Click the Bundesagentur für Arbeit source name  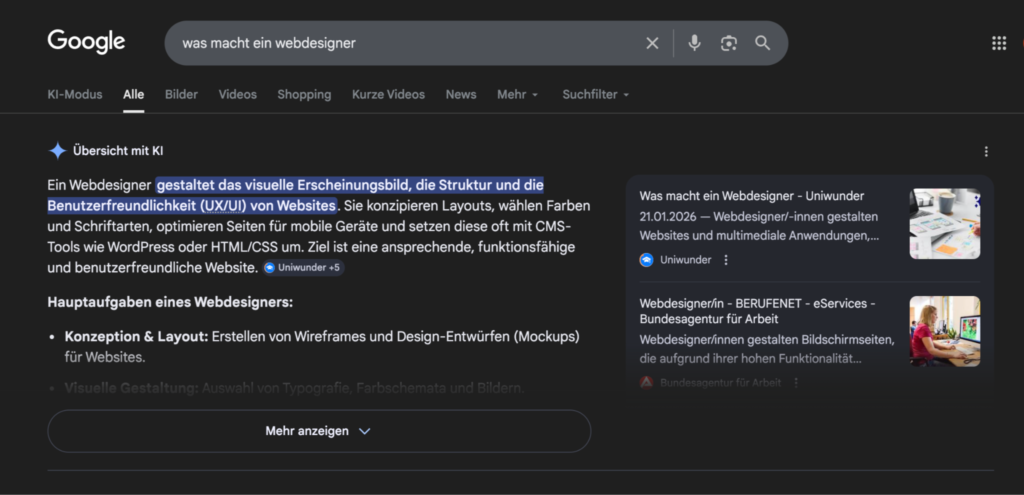(x=720, y=383)
